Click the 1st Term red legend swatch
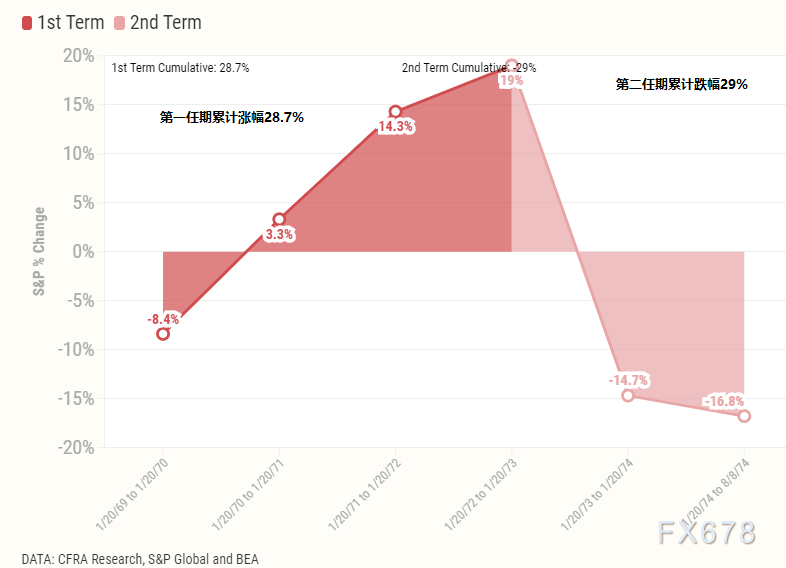This screenshot has height=568, width=786. (x=27, y=23)
